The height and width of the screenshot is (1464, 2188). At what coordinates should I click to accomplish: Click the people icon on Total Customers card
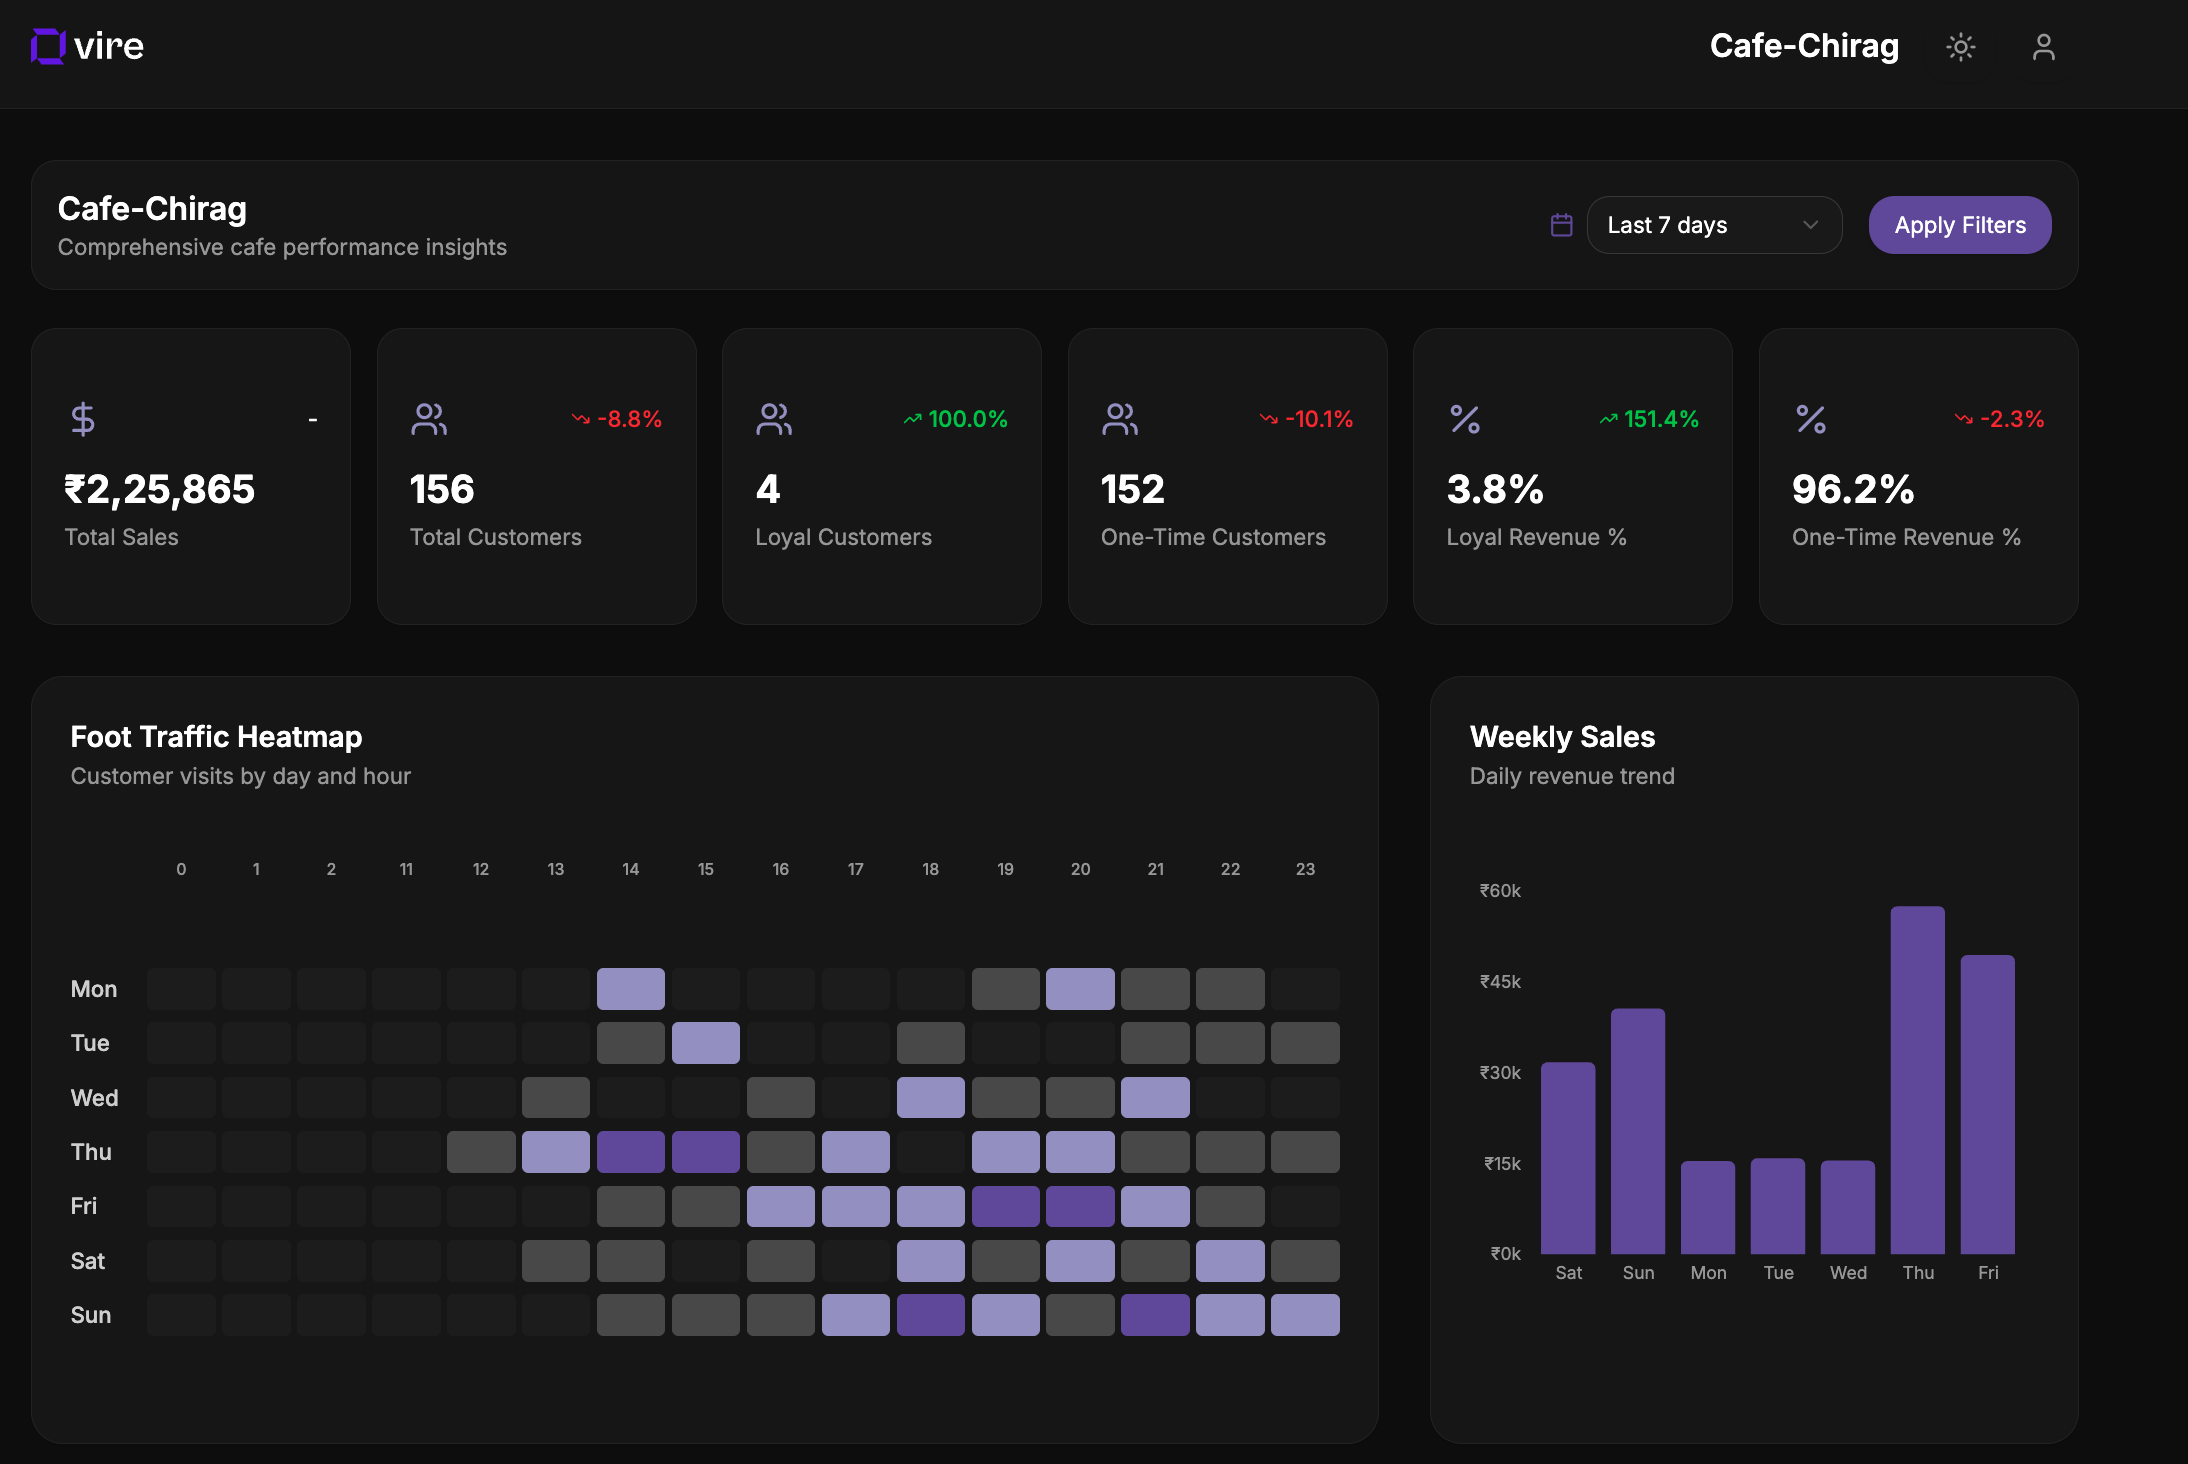click(x=429, y=419)
